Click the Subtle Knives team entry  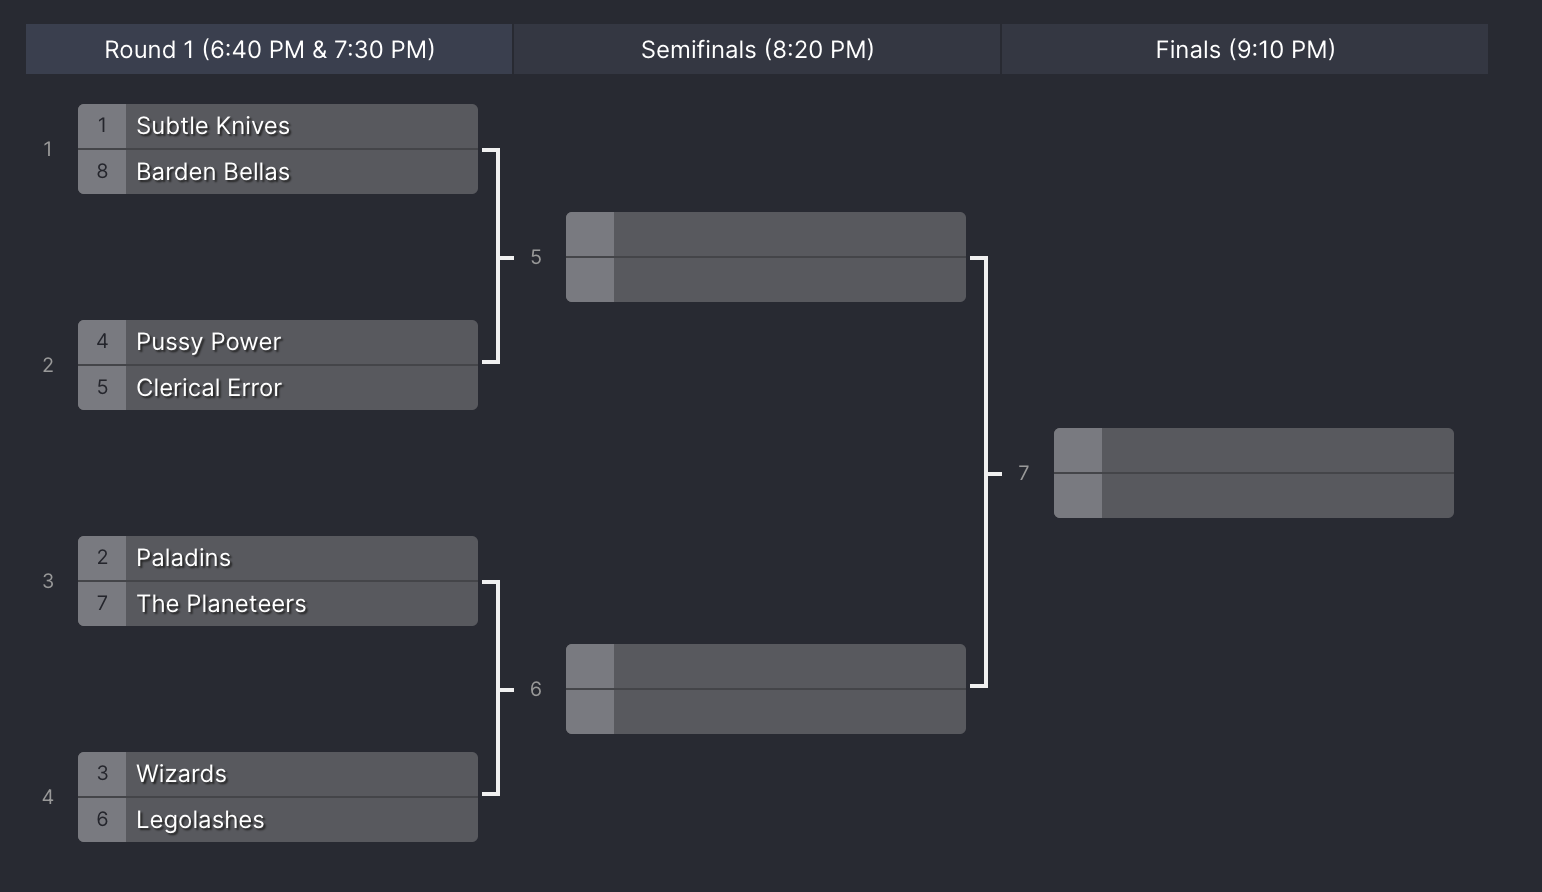[x=278, y=126]
